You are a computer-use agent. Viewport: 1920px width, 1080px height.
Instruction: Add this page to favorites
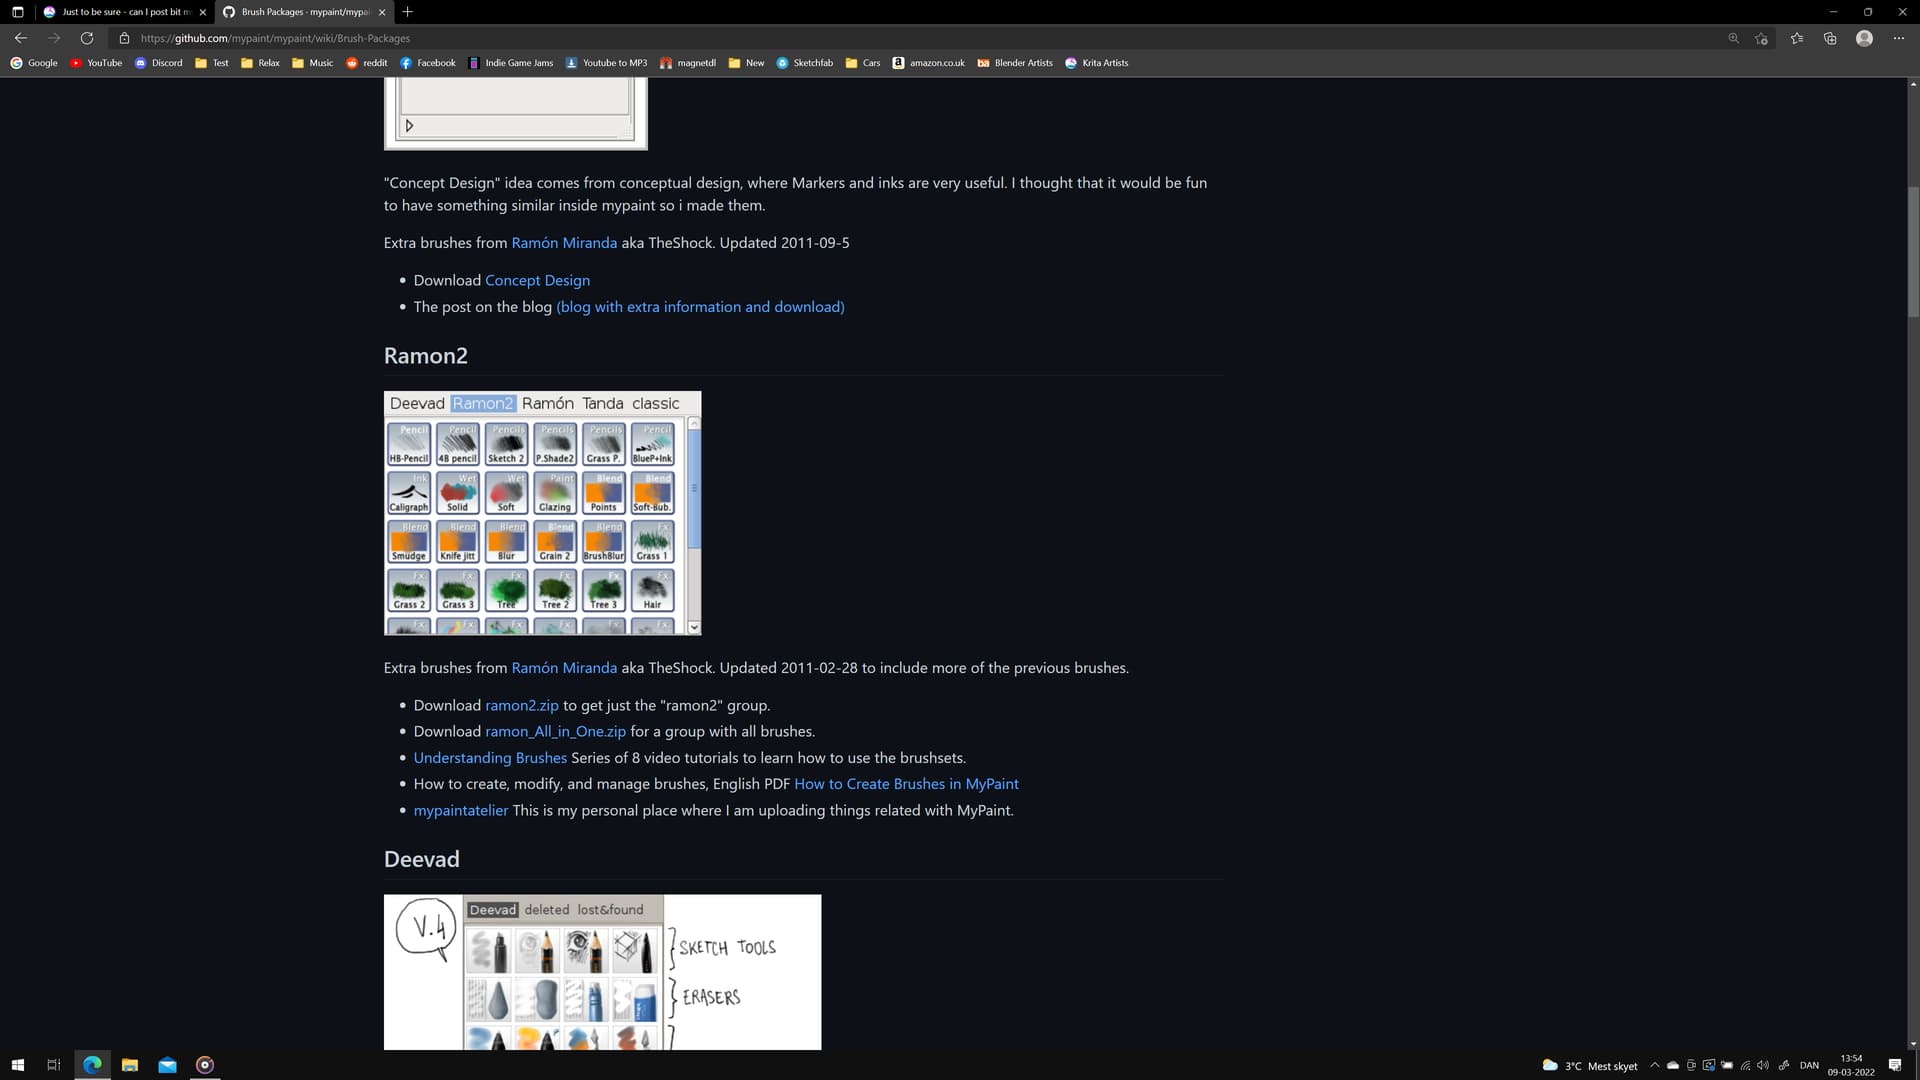pyautogui.click(x=1762, y=38)
